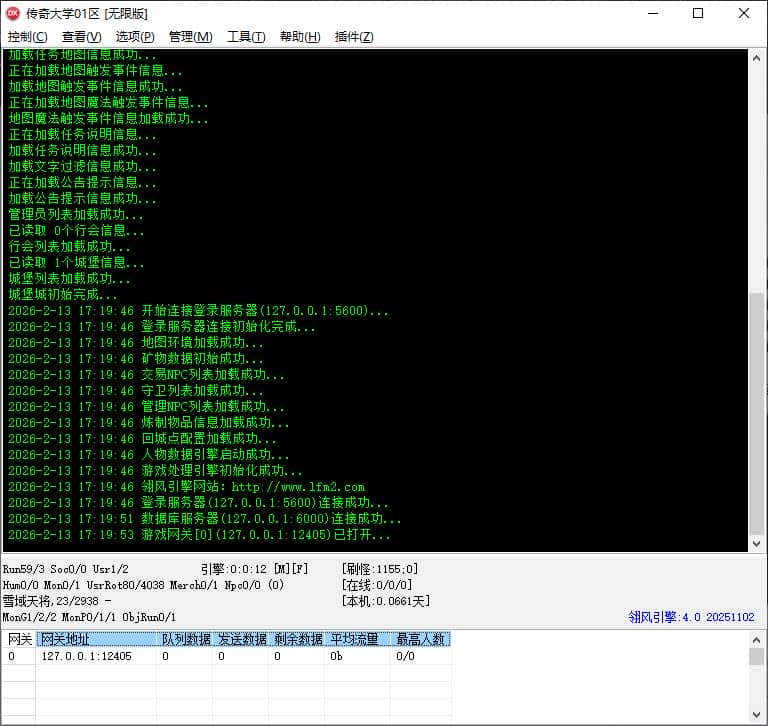Open the 工具(T) menu
Image resolution: width=768 pixels, height=726 pixels.
click(246, 37)
